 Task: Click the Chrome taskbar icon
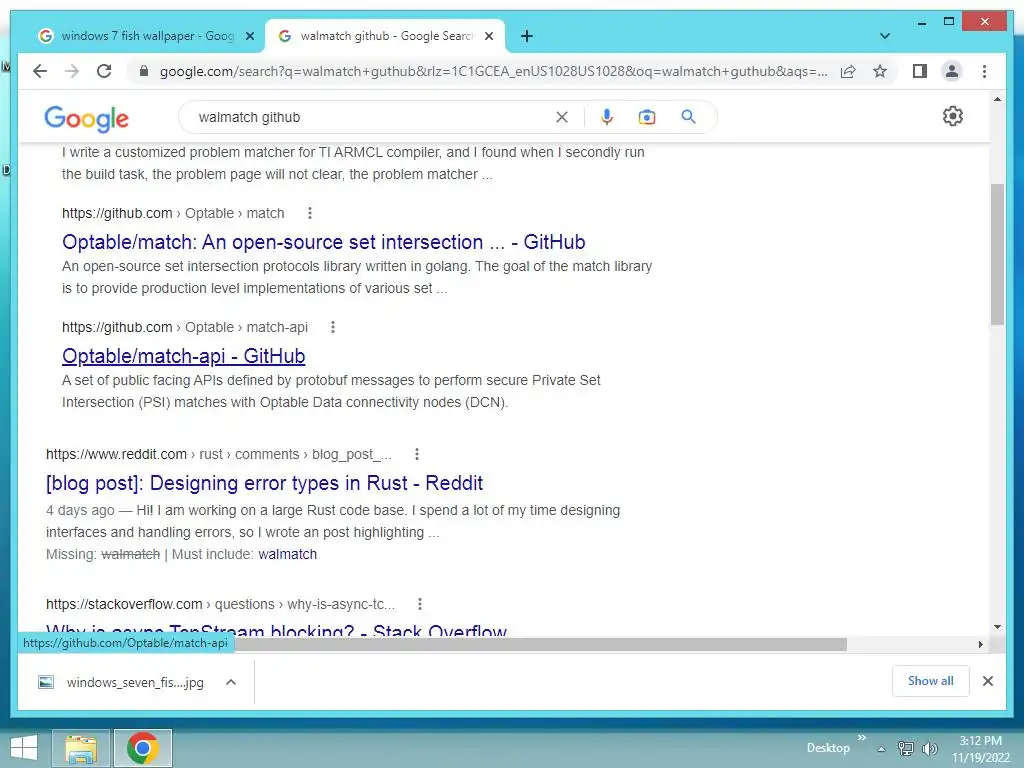pos(142,748)
